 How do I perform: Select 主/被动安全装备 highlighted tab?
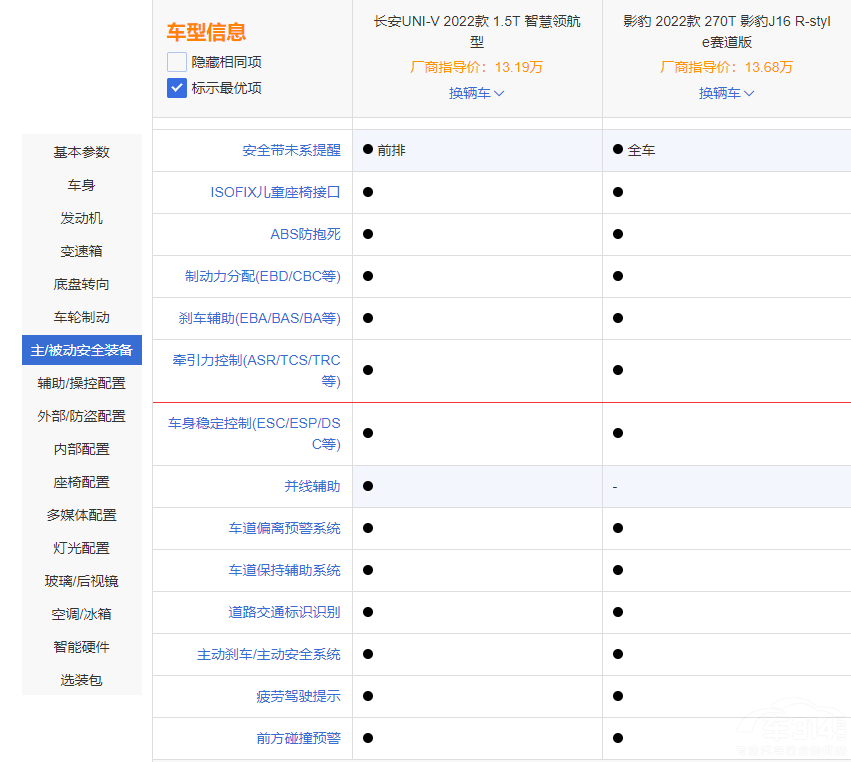[x=82, y=350]
